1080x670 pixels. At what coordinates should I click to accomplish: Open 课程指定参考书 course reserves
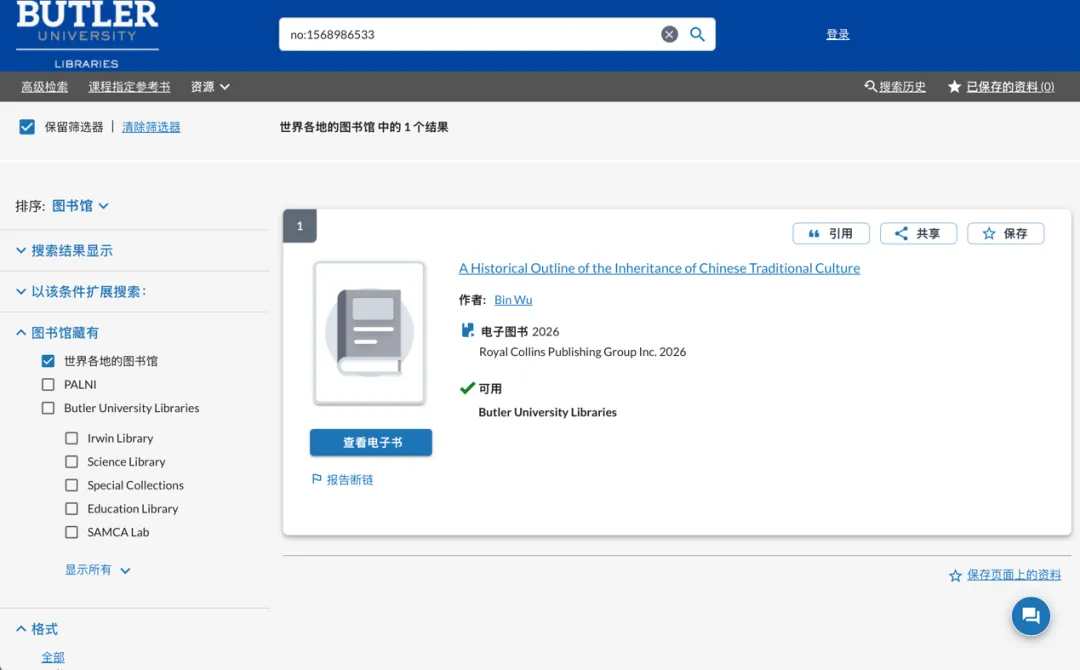(x=129, y=87)
